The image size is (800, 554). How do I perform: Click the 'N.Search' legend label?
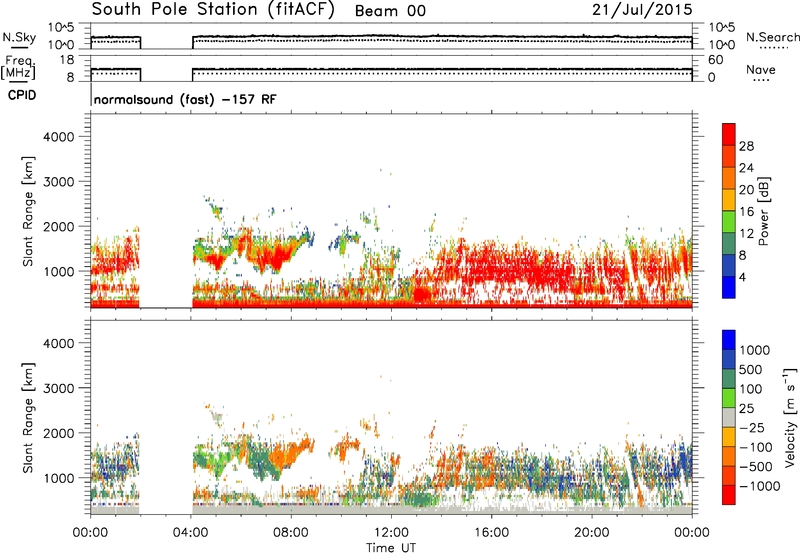click(x=772, y=37)
